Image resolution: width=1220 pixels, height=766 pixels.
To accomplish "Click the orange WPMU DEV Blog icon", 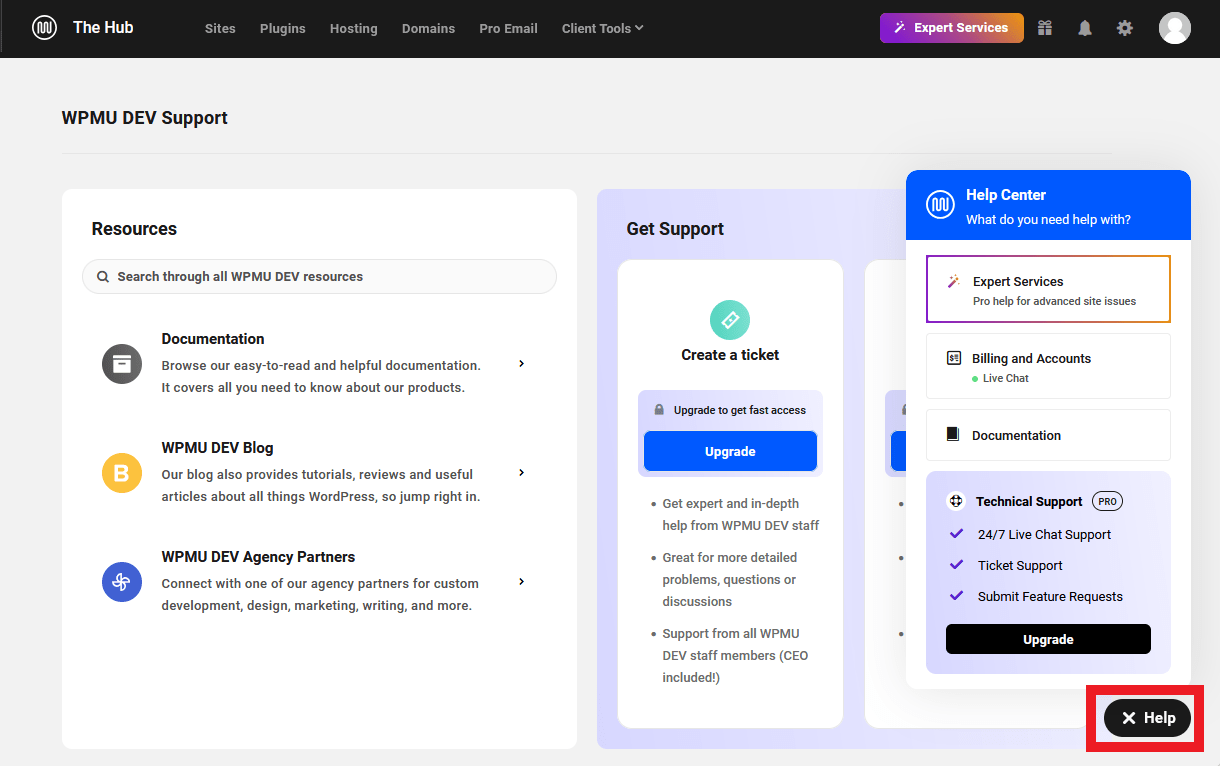I will point(121,473).
